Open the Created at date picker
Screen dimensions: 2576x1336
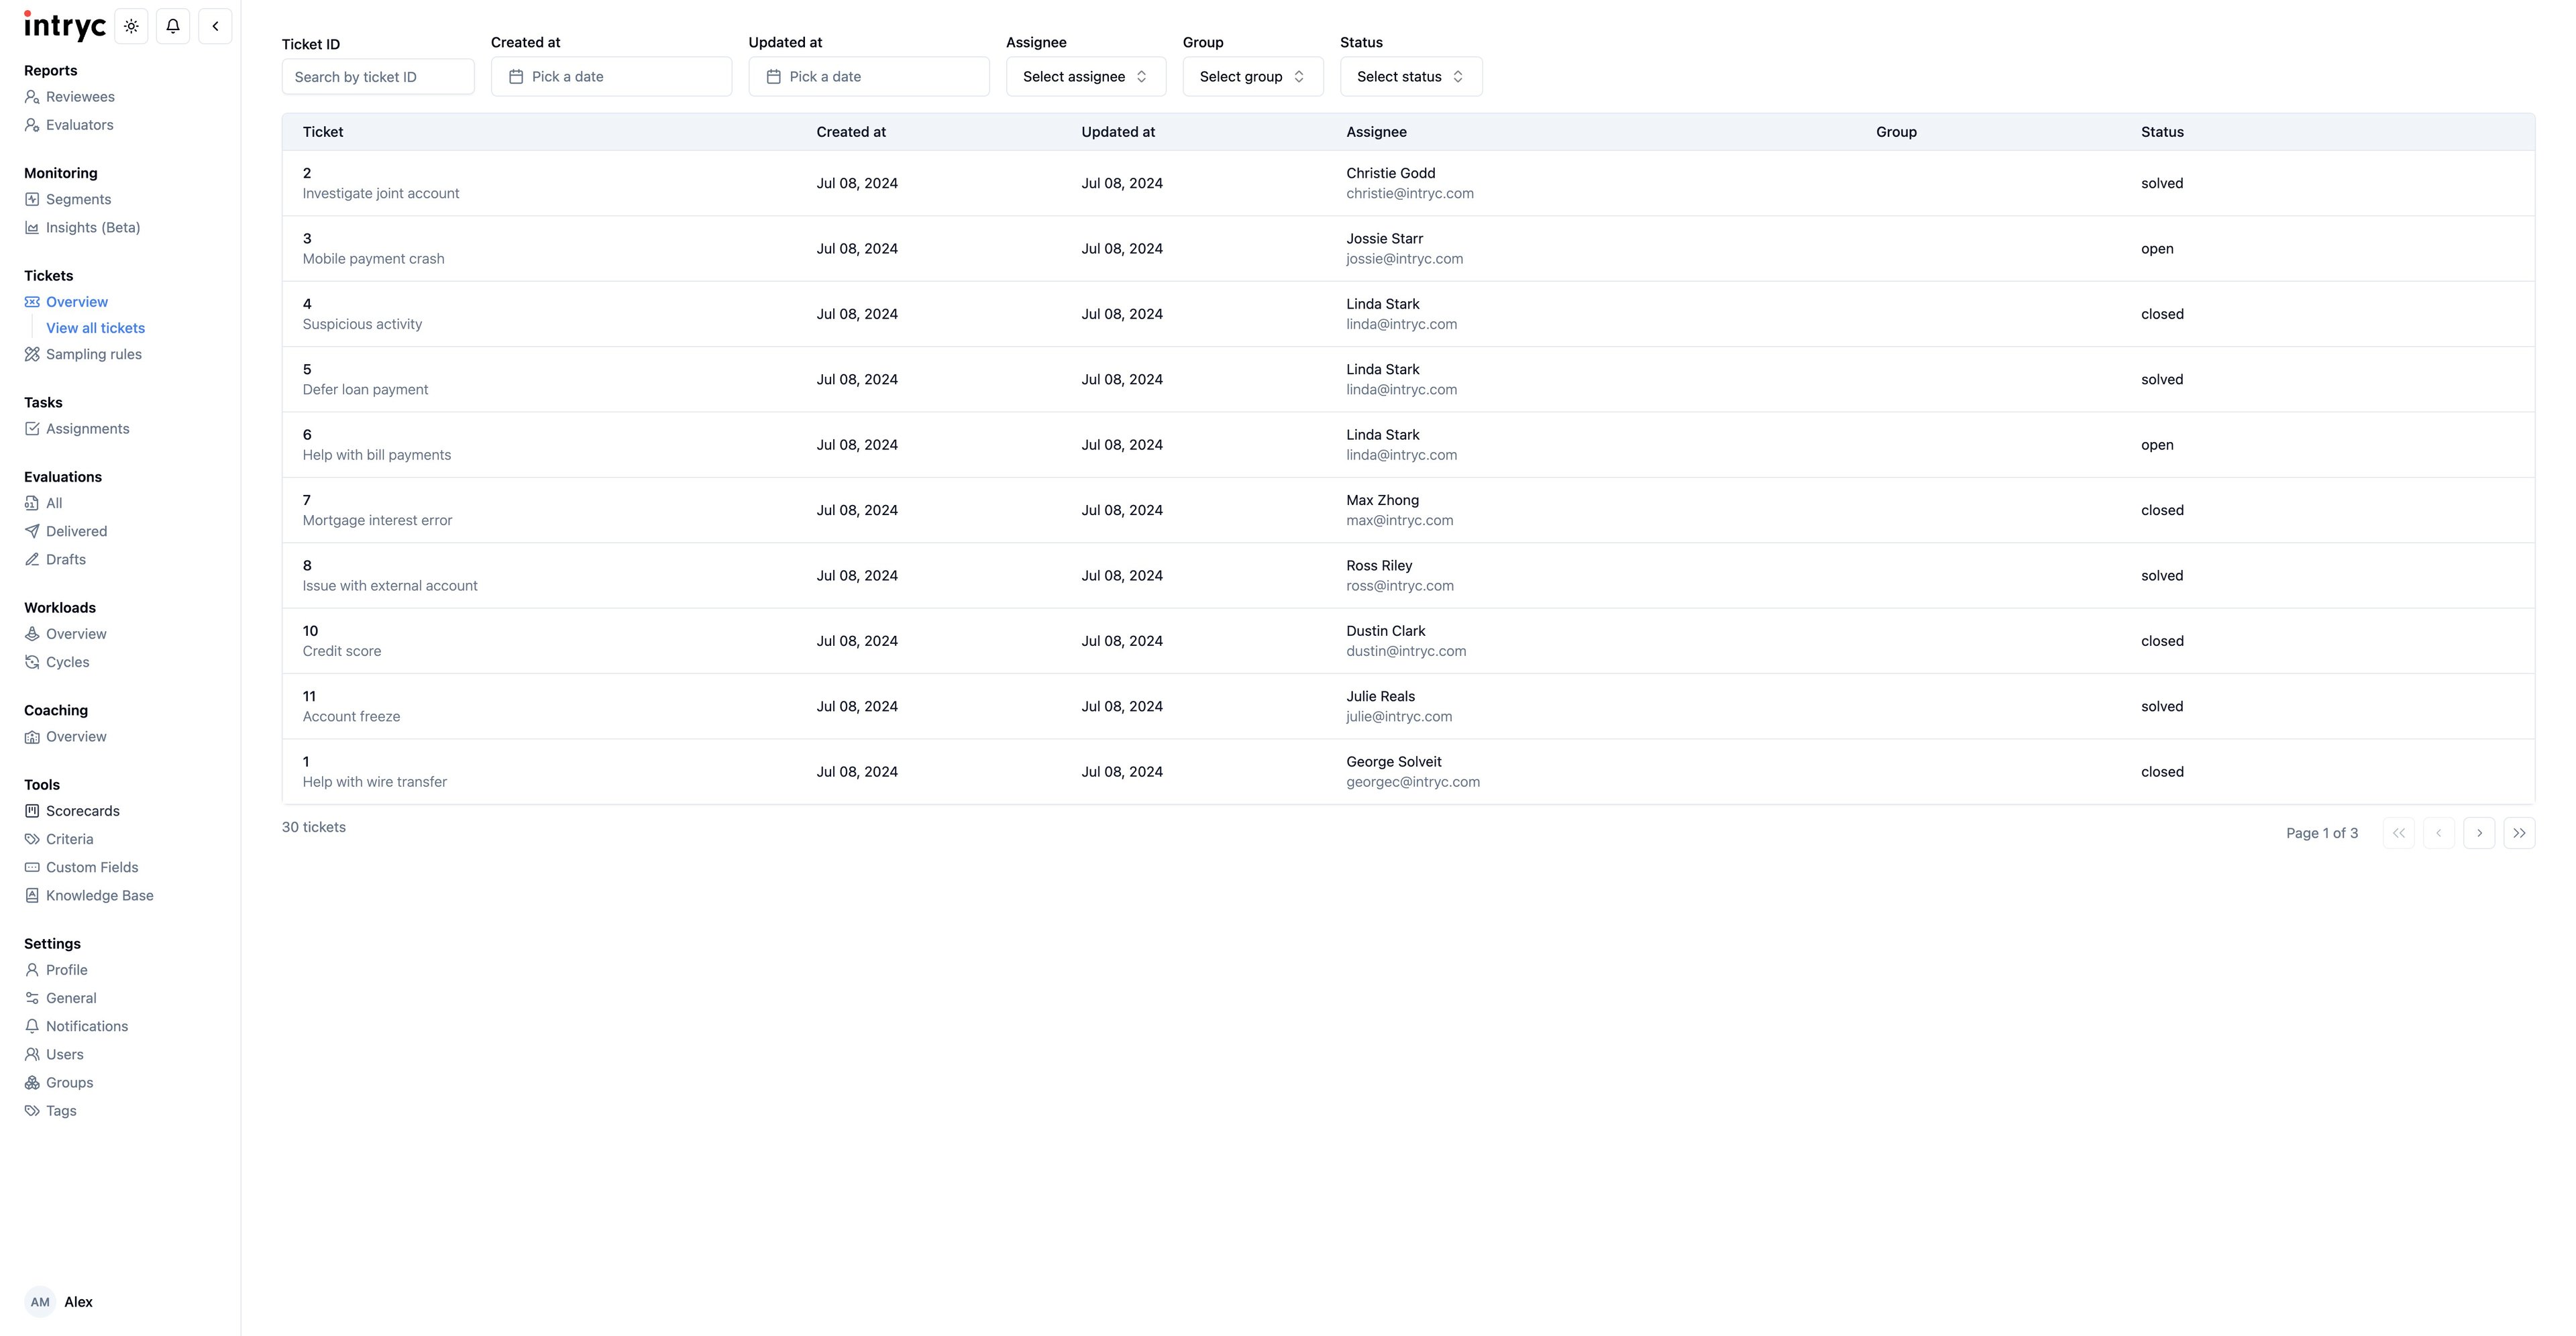(611, 77)
